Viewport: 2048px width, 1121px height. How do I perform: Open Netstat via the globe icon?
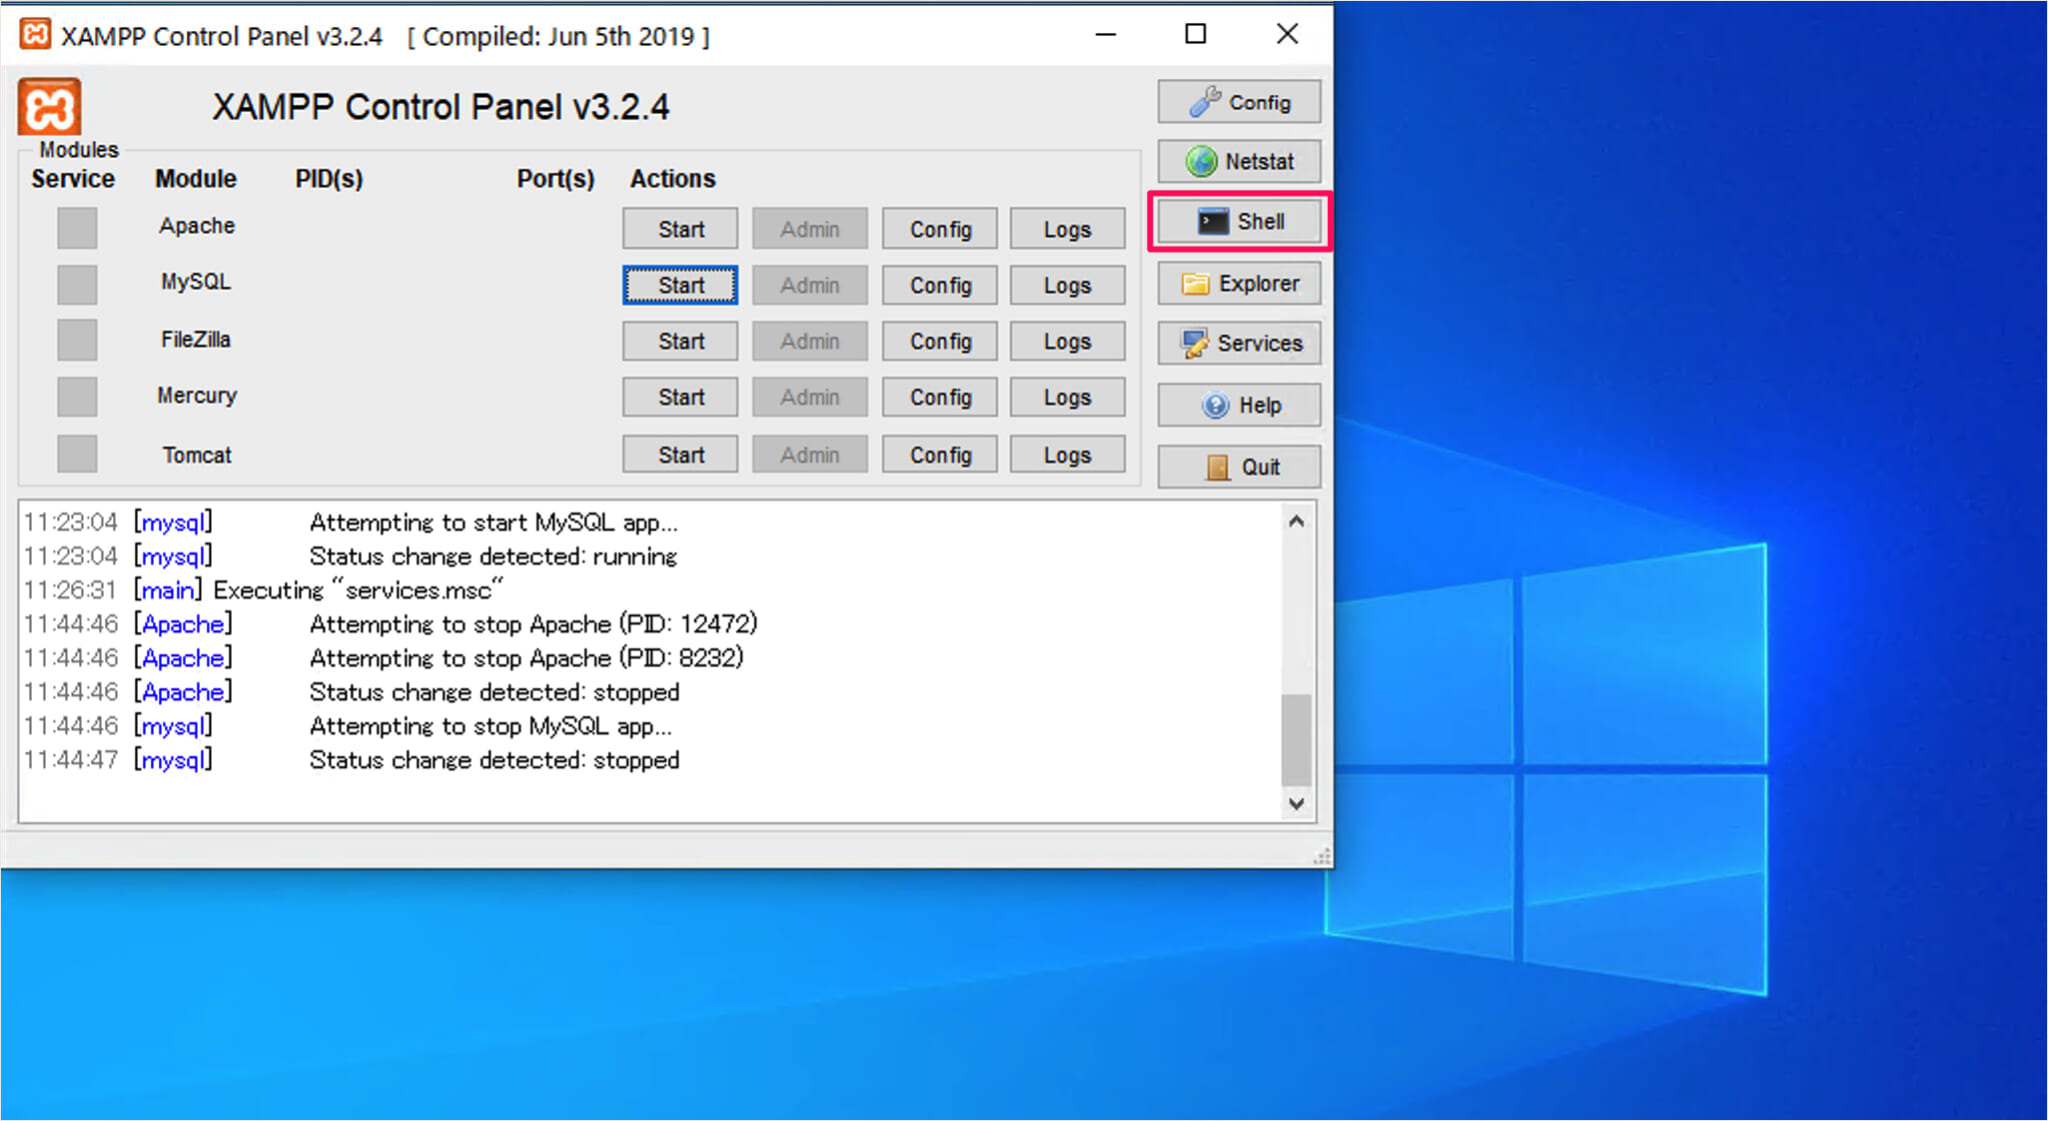click(1239, 161)
